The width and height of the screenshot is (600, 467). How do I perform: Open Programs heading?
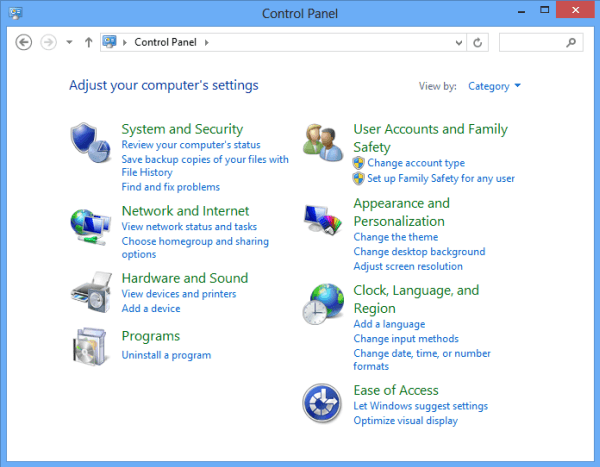pos(150,336)
